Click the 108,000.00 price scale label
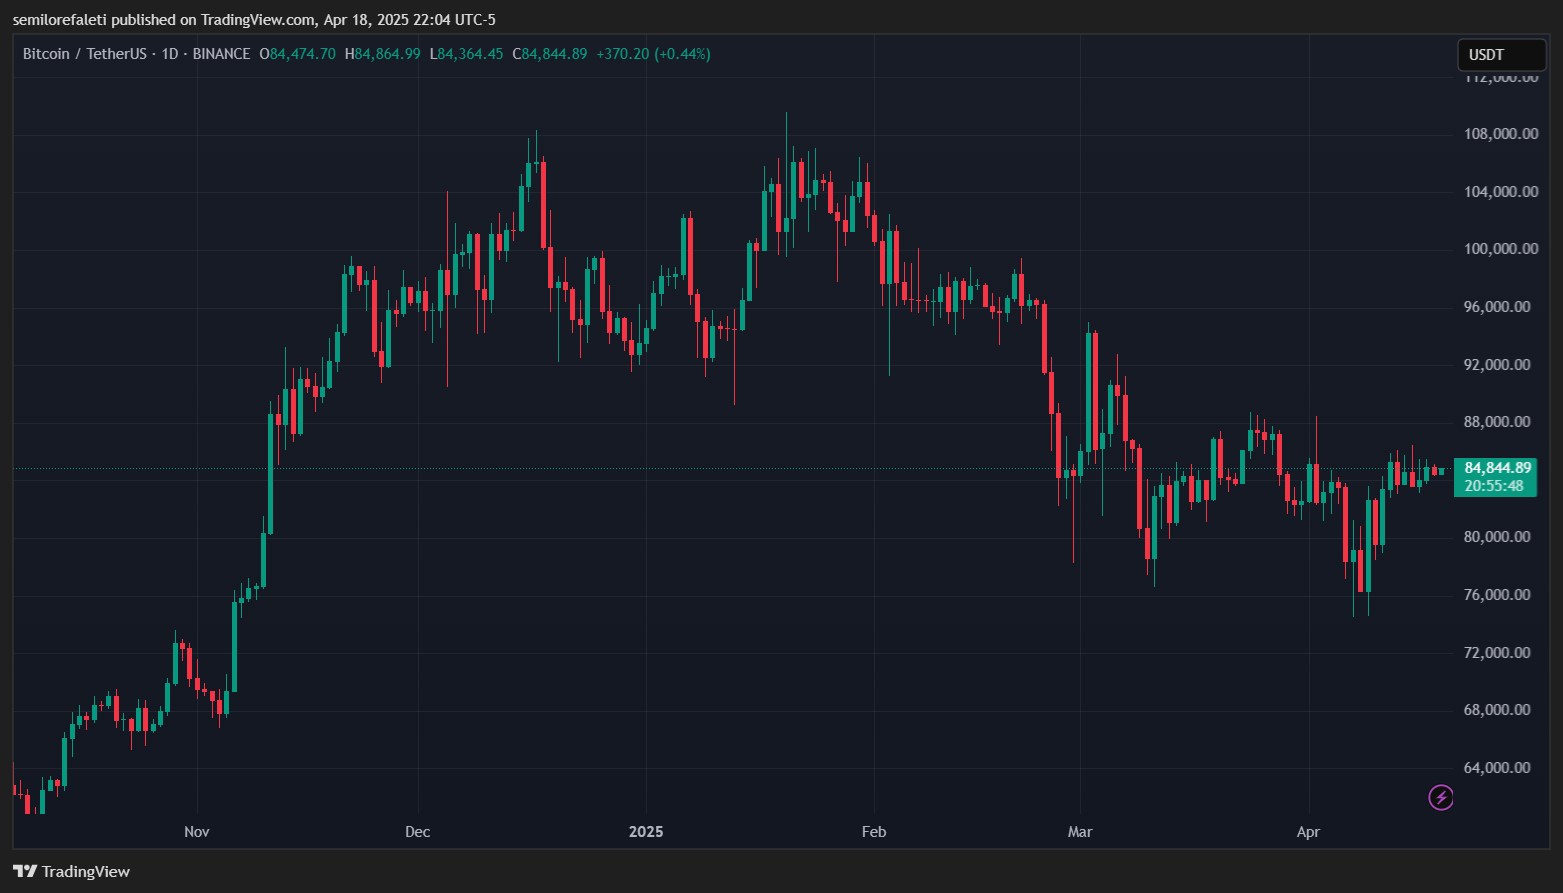The width and height of the screenshot is (1563, 893). tap(1500, 134)
